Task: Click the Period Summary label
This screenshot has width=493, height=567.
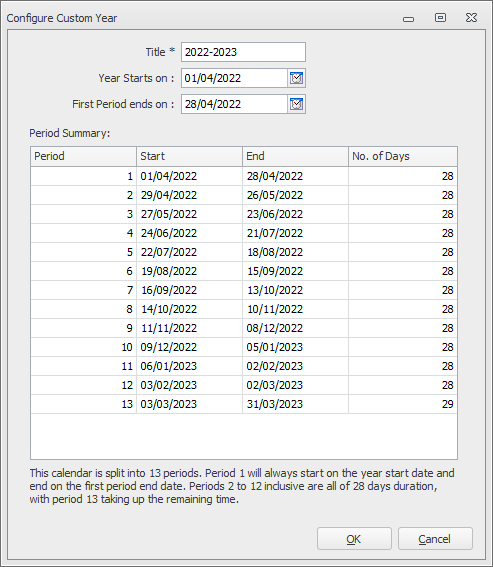Action: coord(69,133)
